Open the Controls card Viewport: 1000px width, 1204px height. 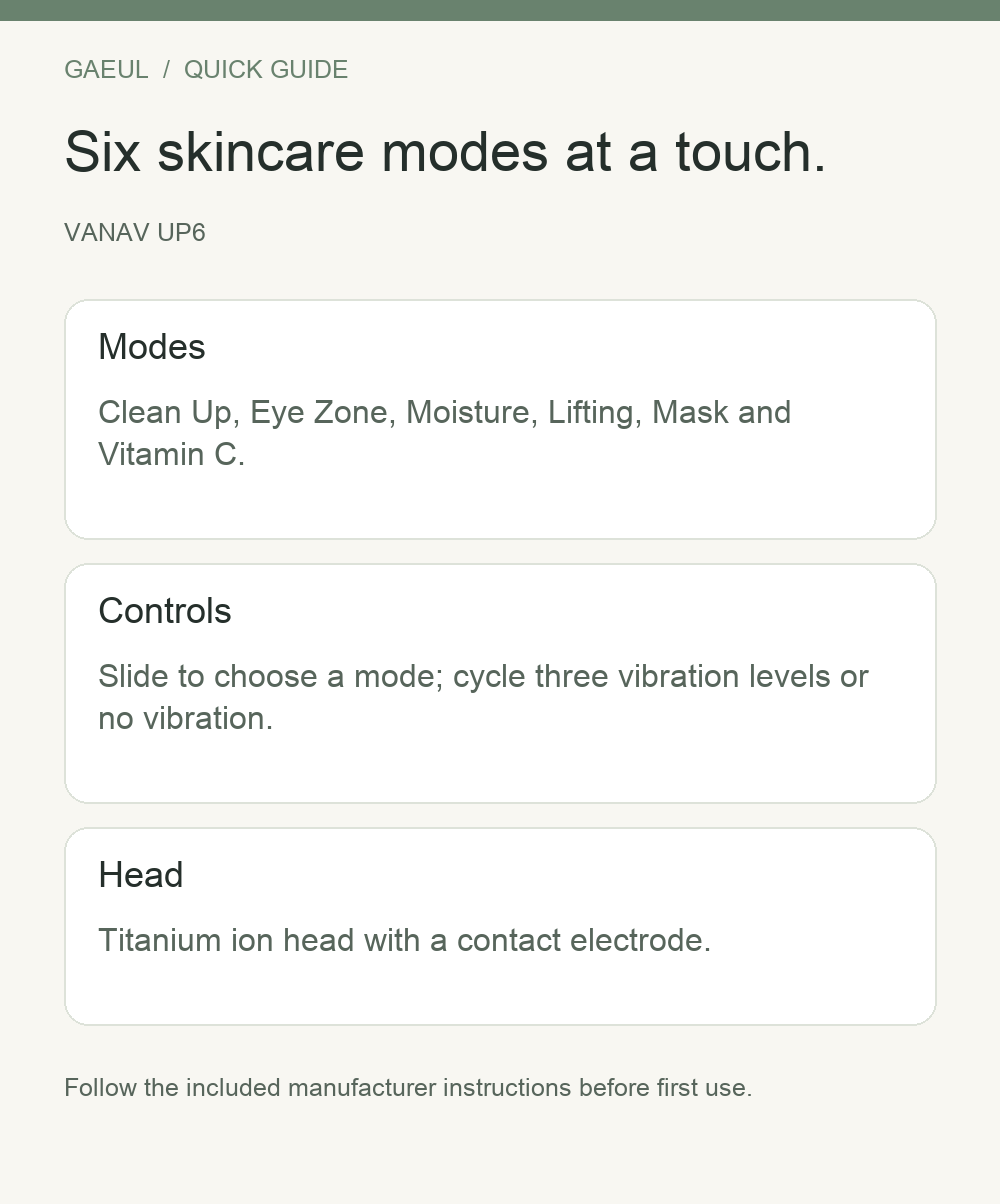click(x=500, y=683)
